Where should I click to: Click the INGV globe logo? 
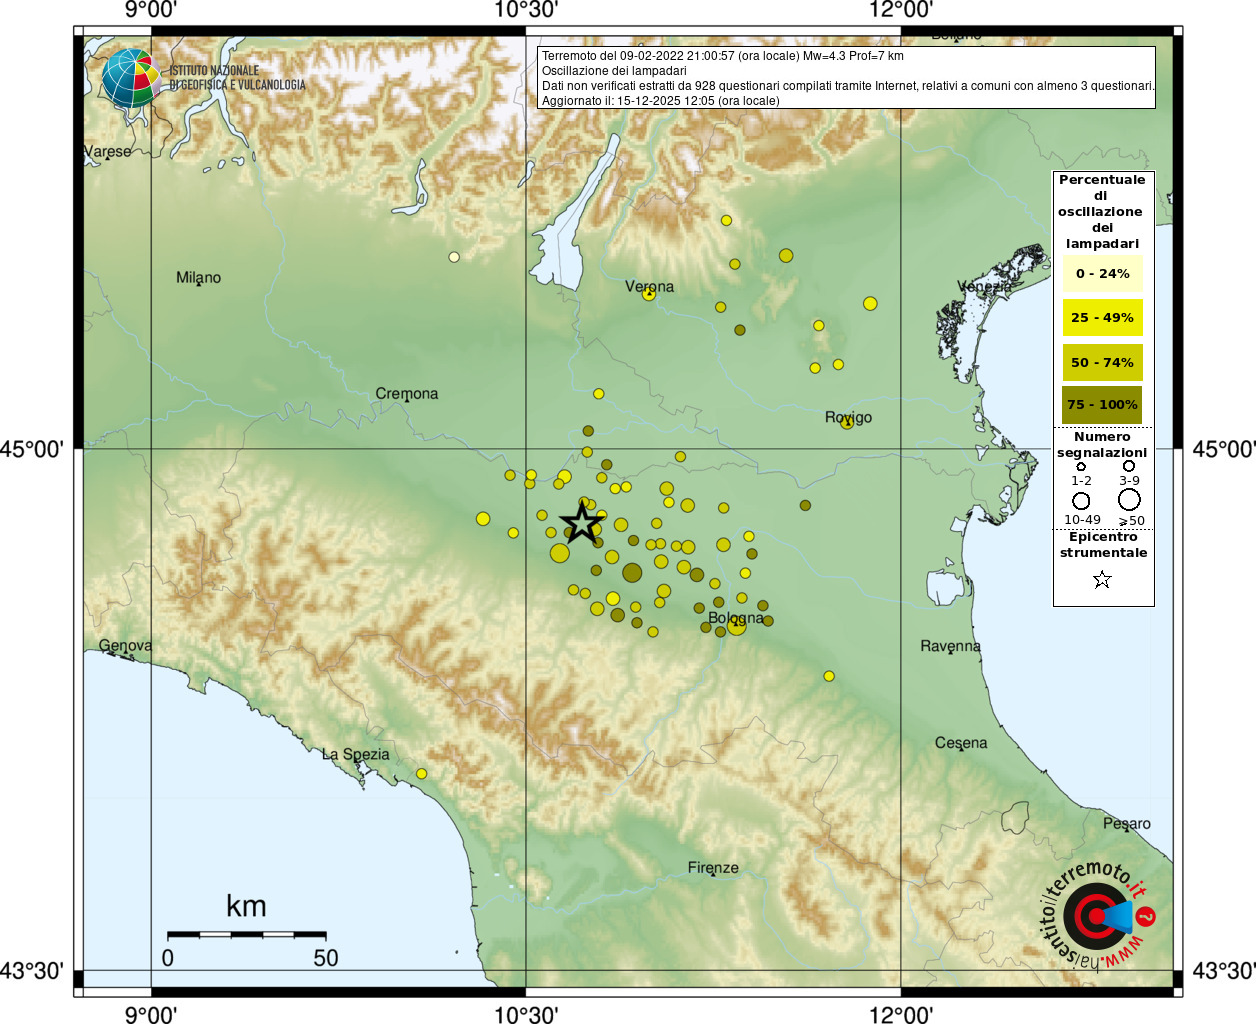[130, 78]
